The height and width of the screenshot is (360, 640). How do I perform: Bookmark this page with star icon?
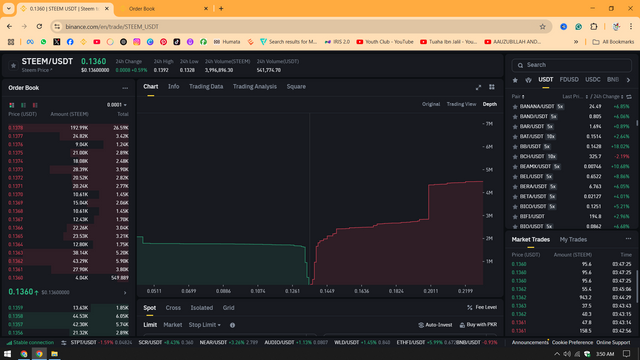click(x=542, y=27)
